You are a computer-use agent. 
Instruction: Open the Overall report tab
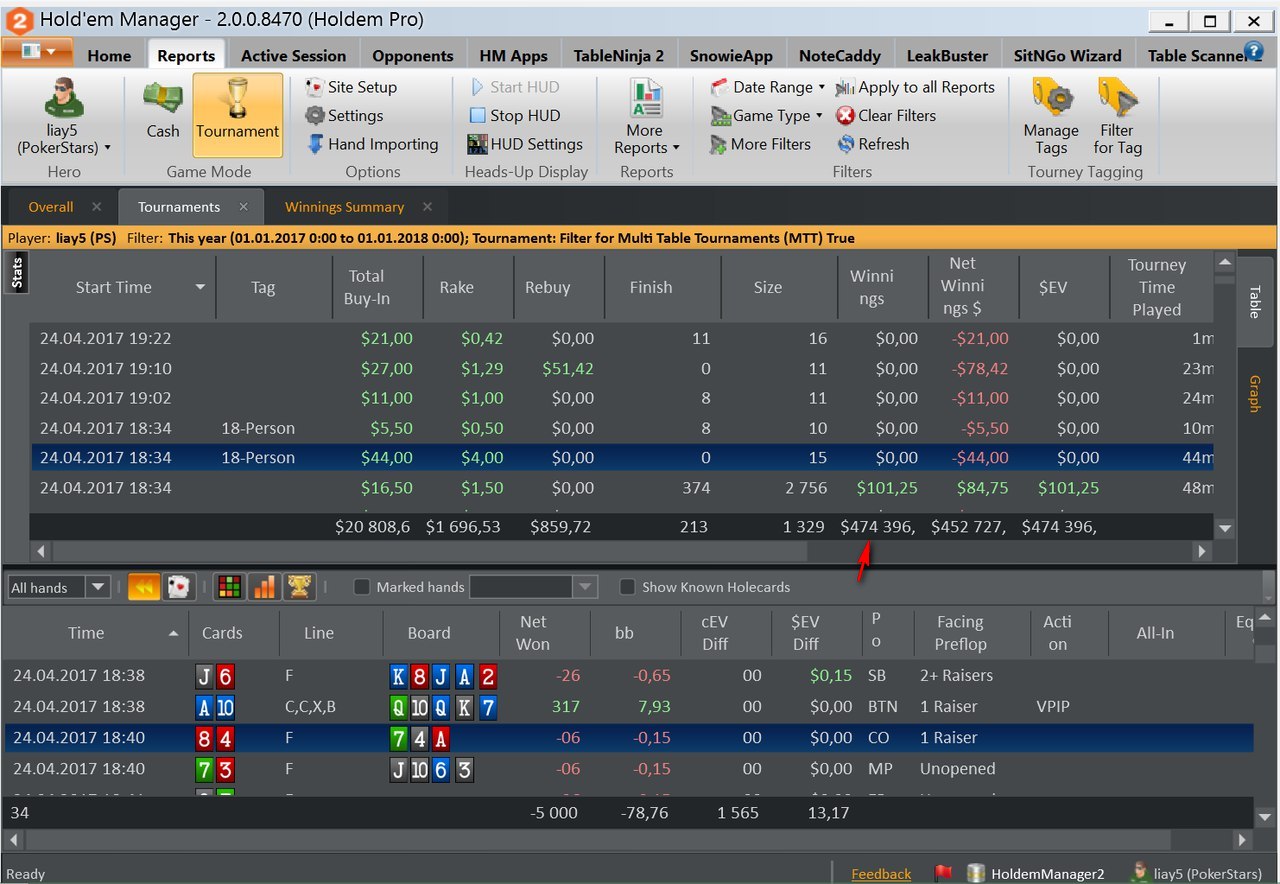50,207
